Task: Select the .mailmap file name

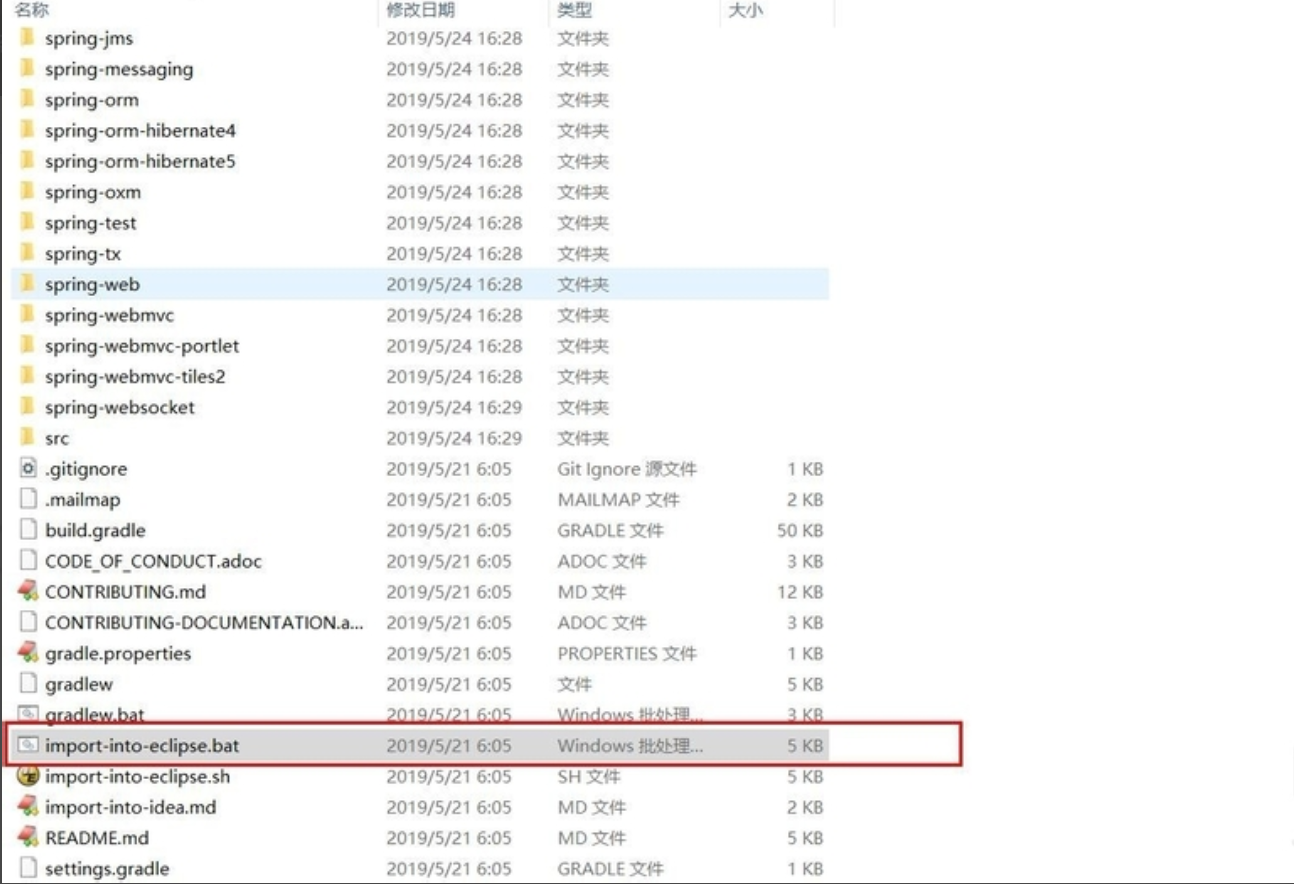Action: tap(83, 499)
